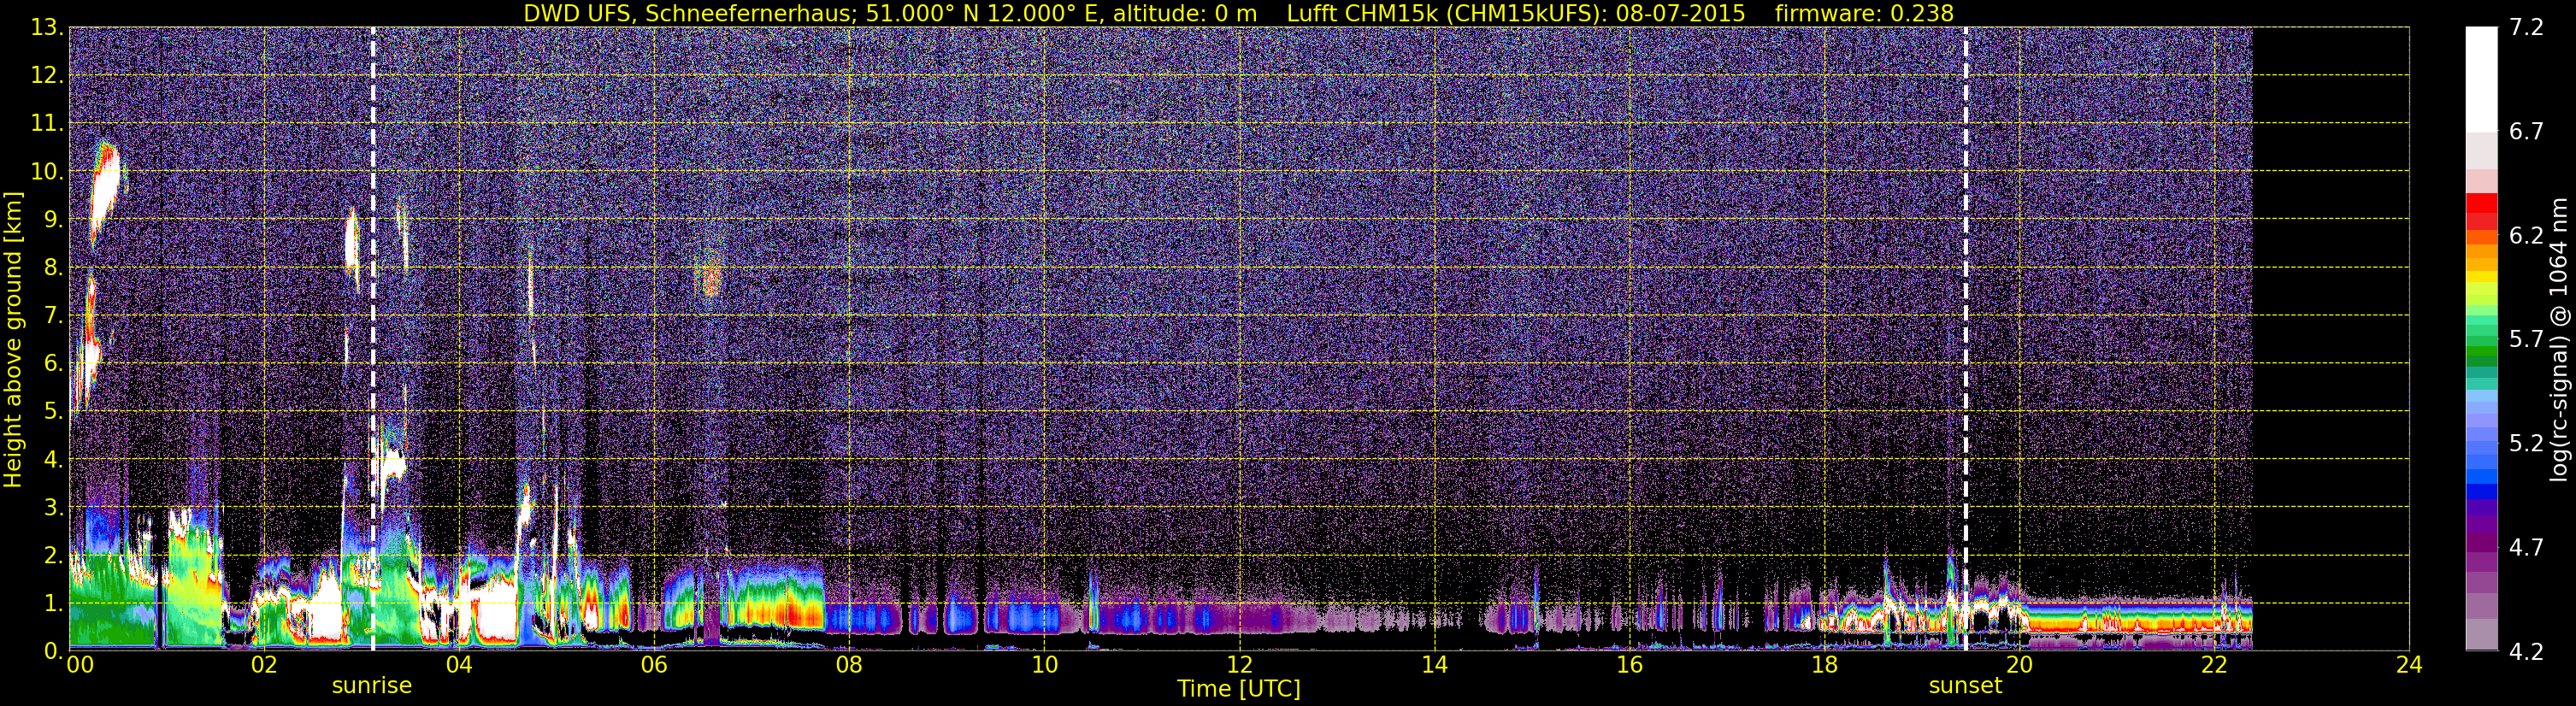Click the height axis tick label '1.'
2576x706 pixels.
(x=53, y=603)
